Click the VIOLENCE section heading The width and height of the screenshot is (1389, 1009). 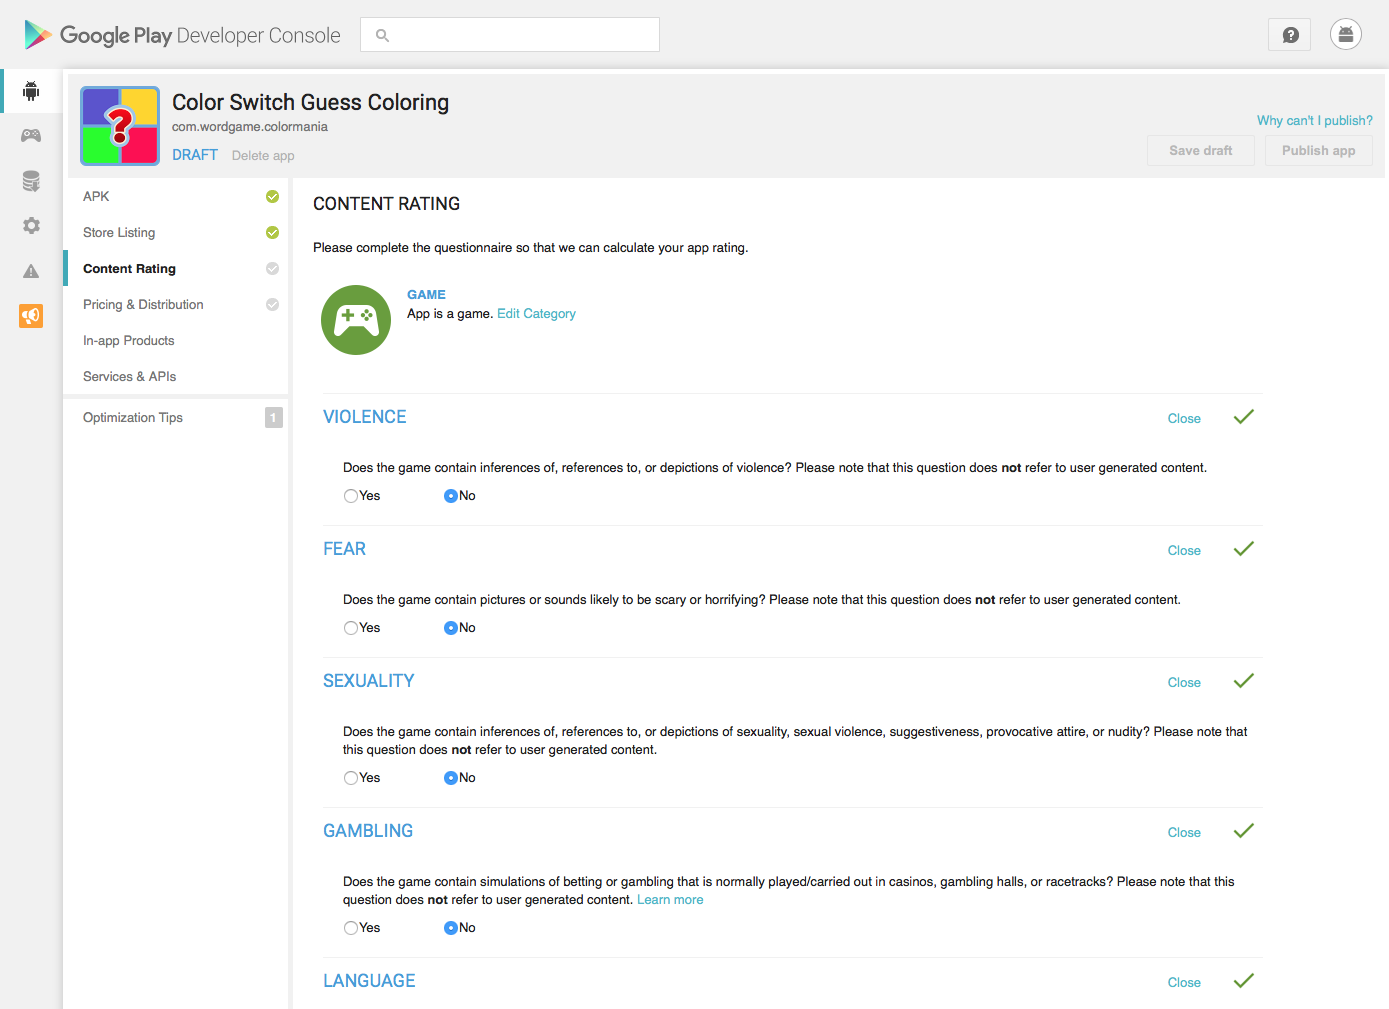point(365,417)
